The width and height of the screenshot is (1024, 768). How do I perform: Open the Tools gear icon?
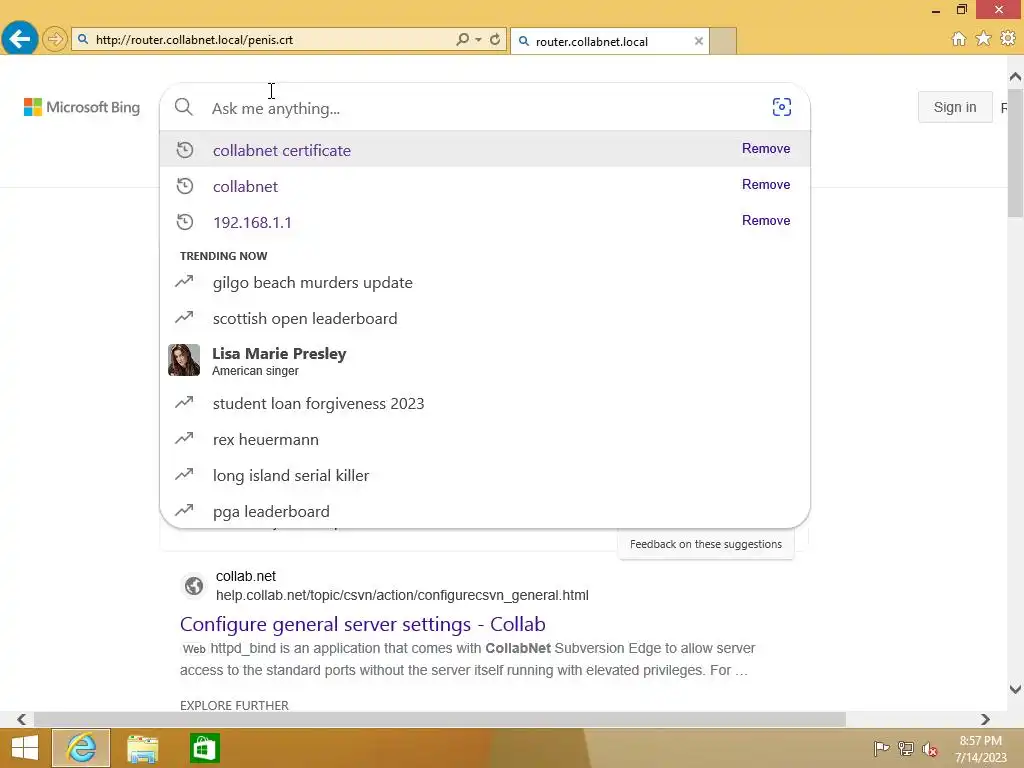tap(1008, 39)
